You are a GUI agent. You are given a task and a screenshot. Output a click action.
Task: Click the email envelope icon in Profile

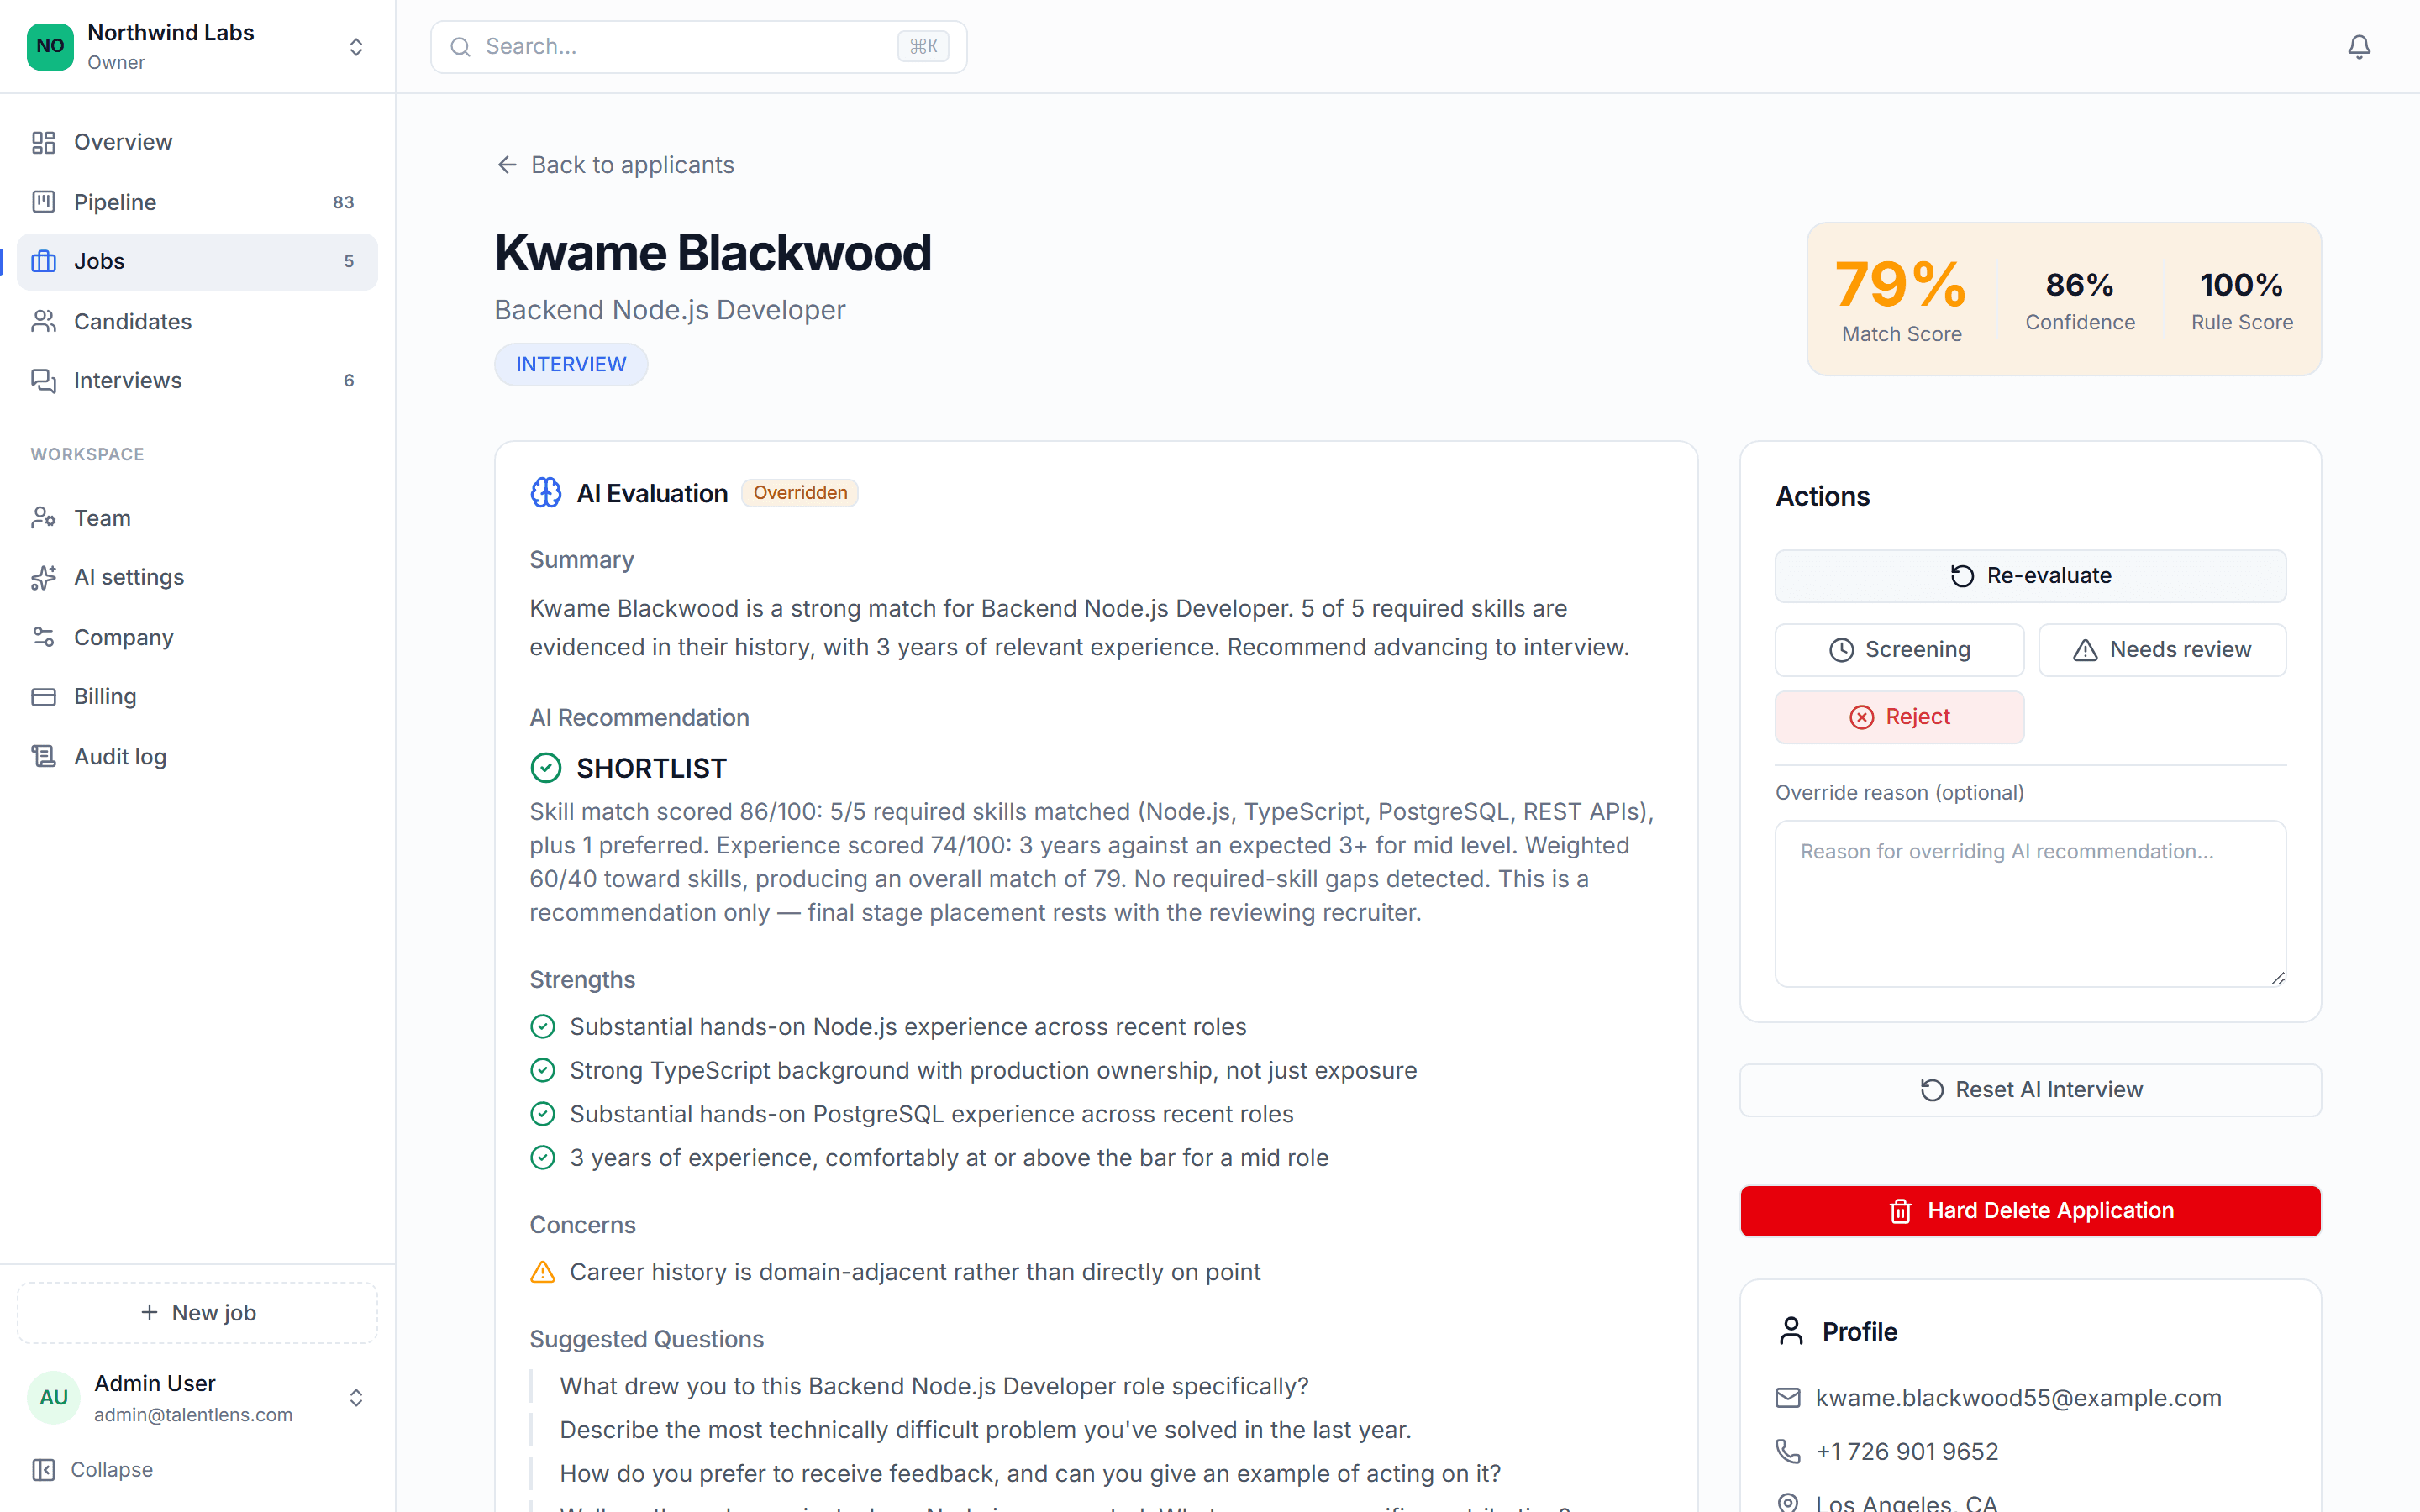1788,1398
